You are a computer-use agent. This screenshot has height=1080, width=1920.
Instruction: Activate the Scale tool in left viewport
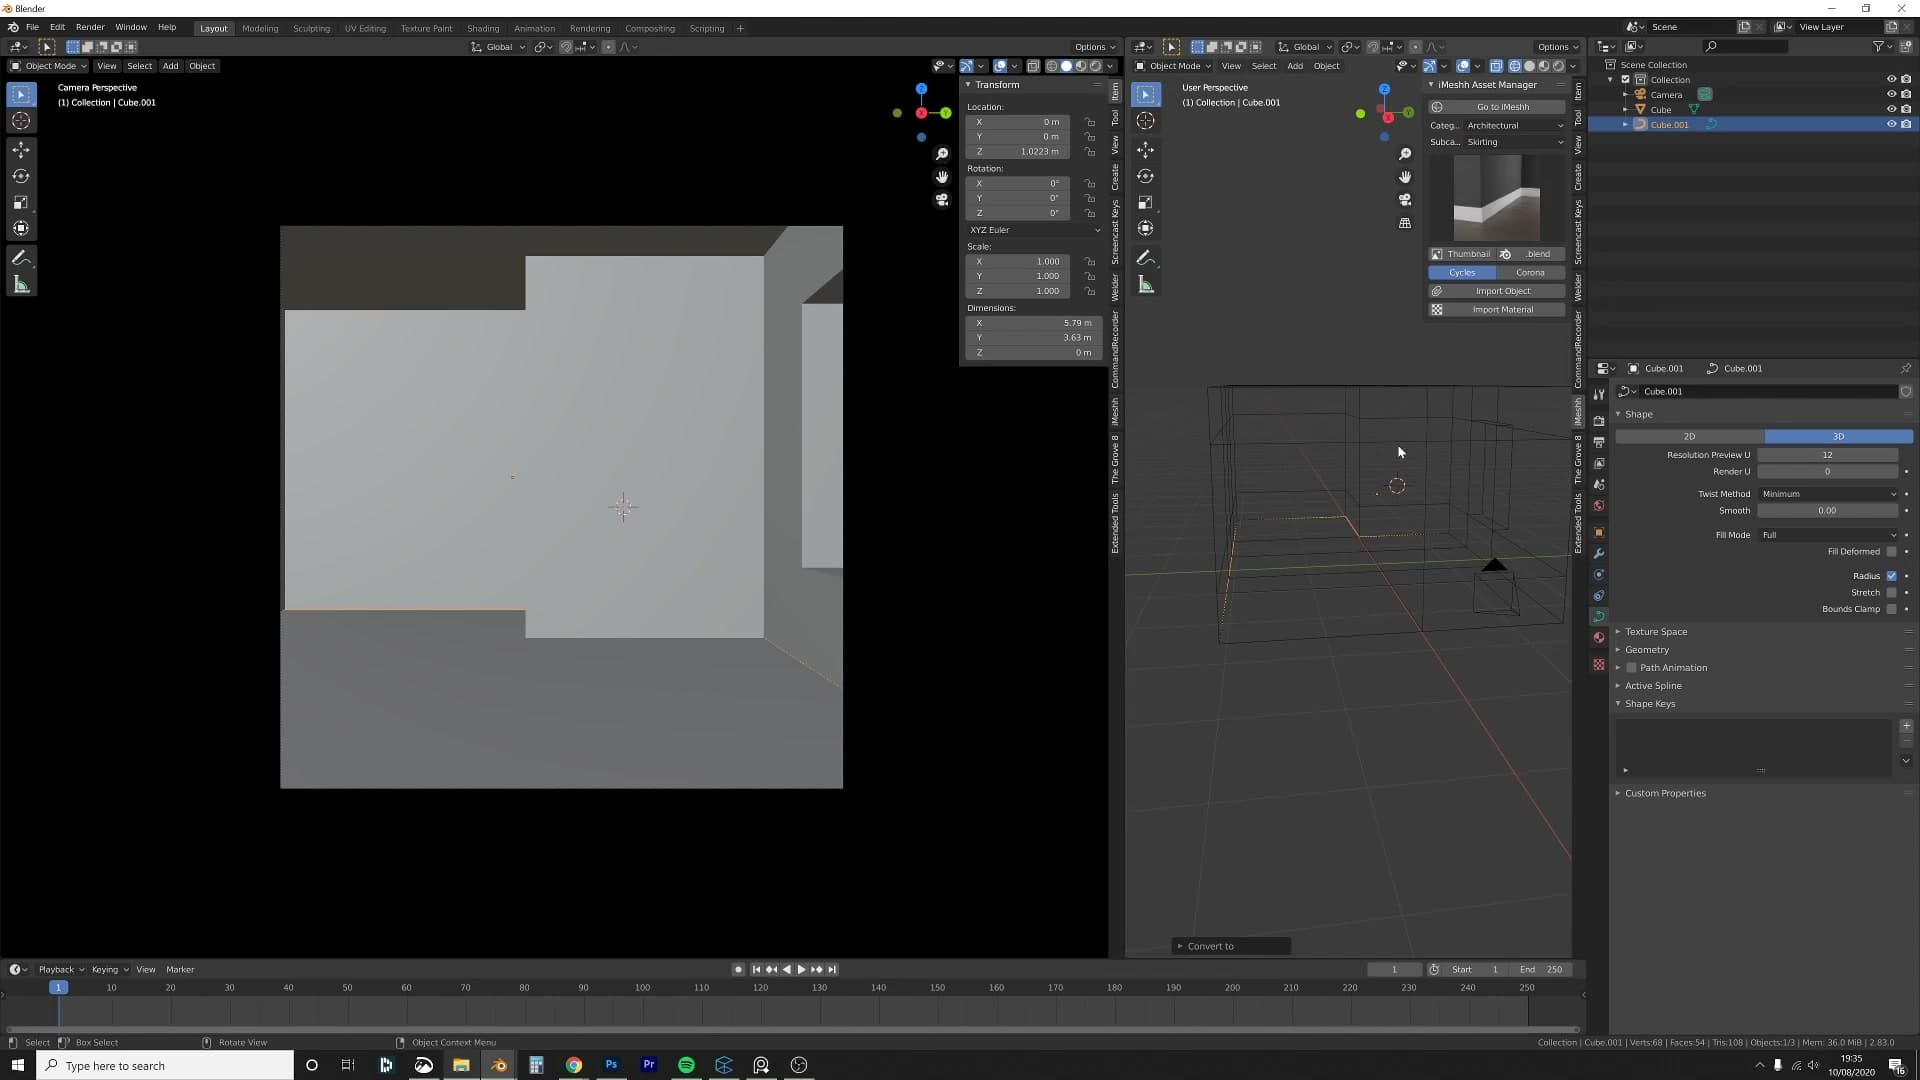click(21, 202)
